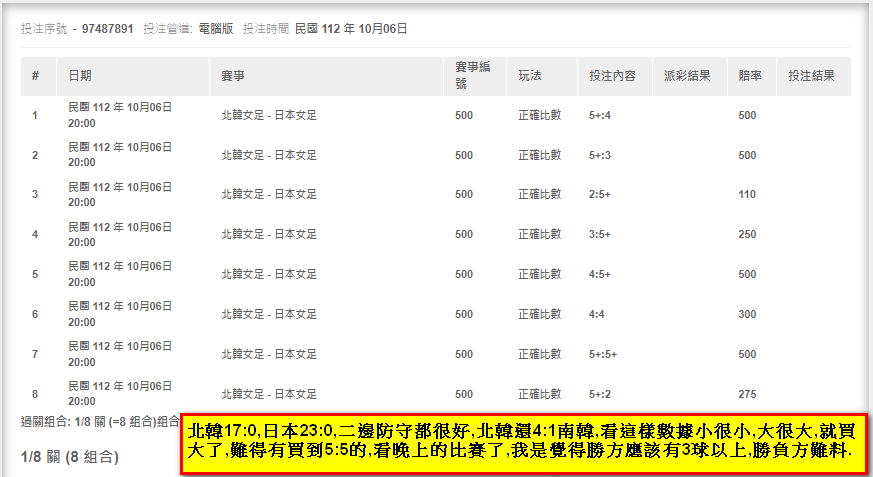Click the odds value 275
Screen dimensions: 873x477
coord(747,395)
